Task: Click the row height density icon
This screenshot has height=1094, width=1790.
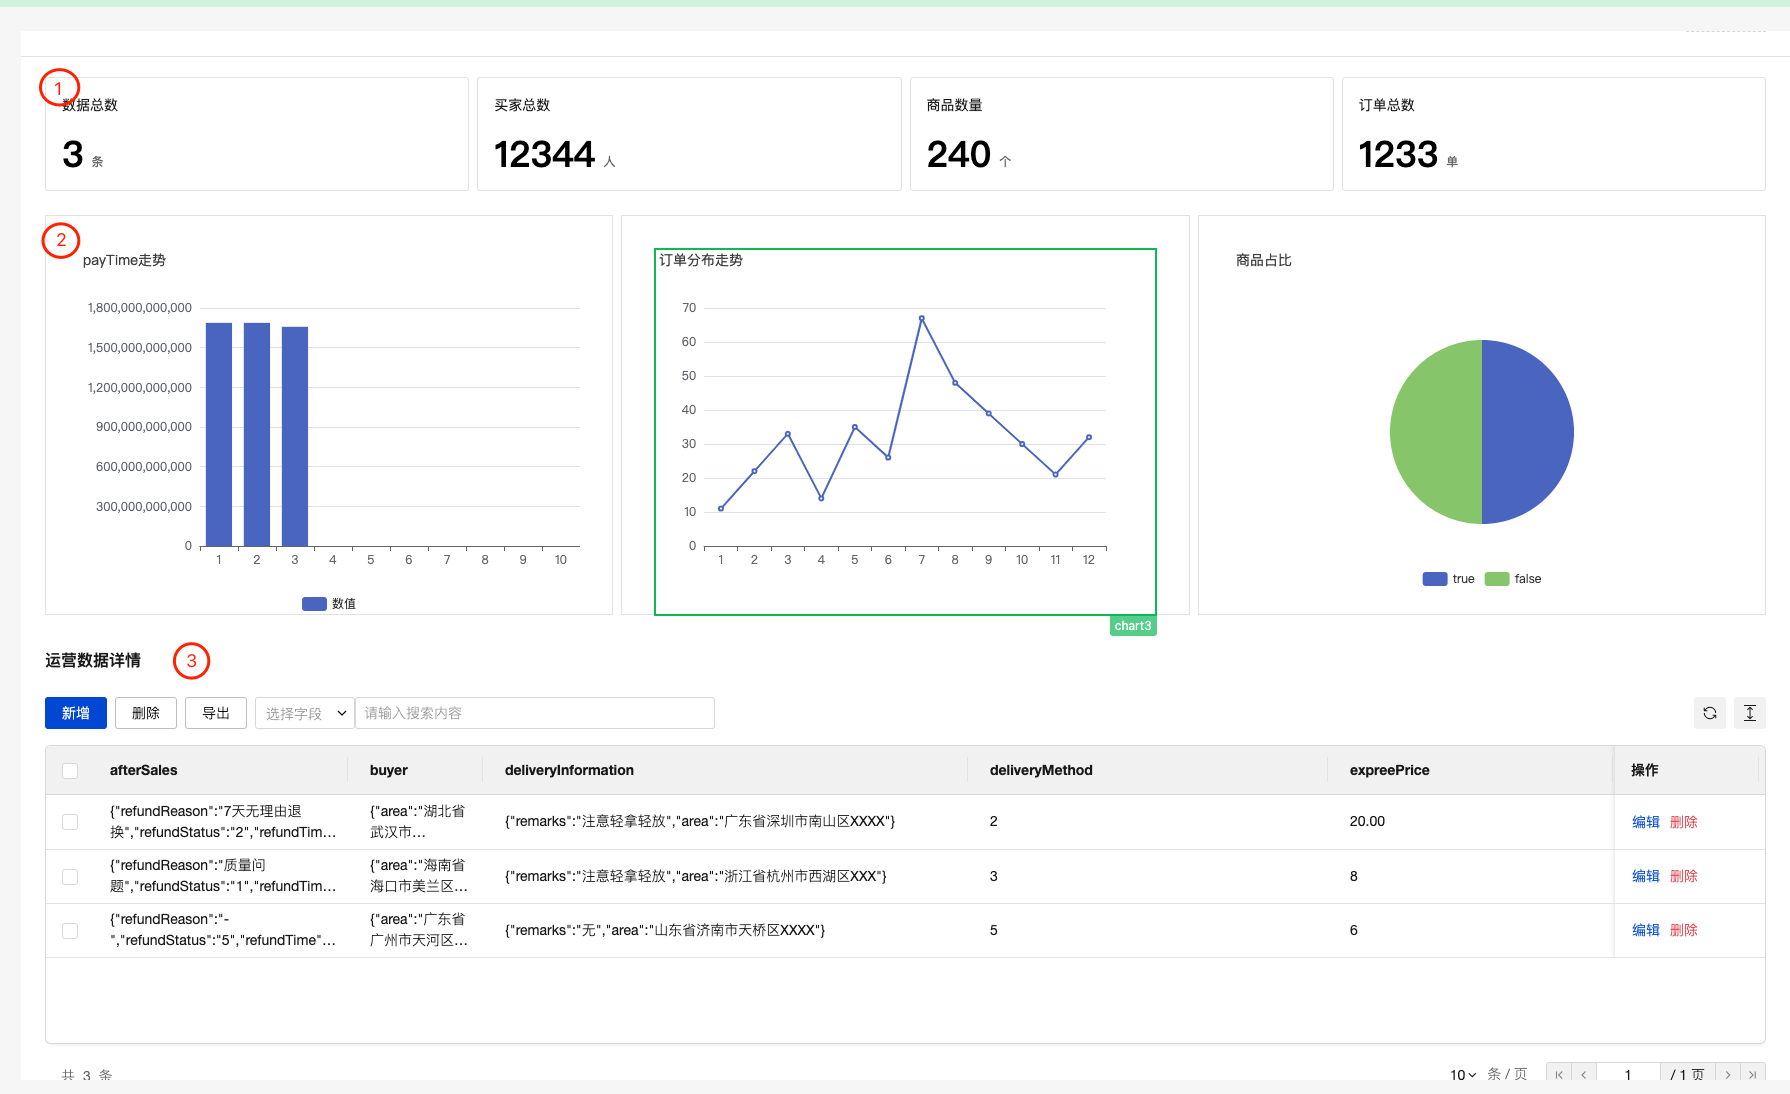Action: click(x=1750, y=713)
